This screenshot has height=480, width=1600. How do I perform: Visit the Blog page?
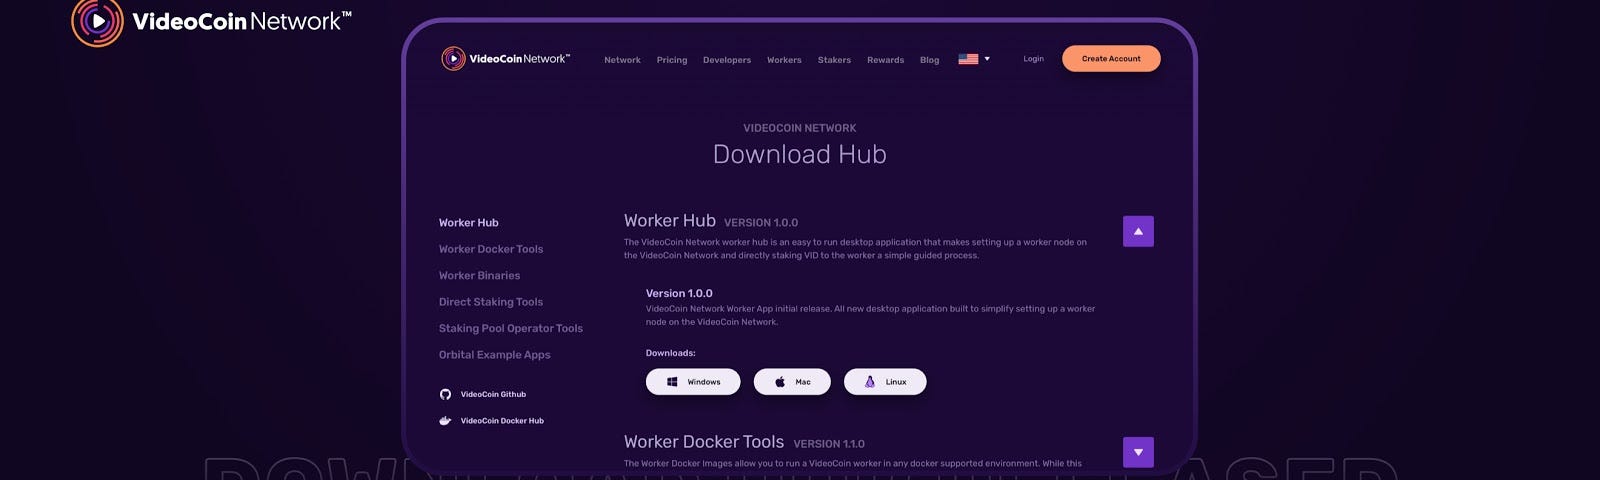(x=929, y=60)
